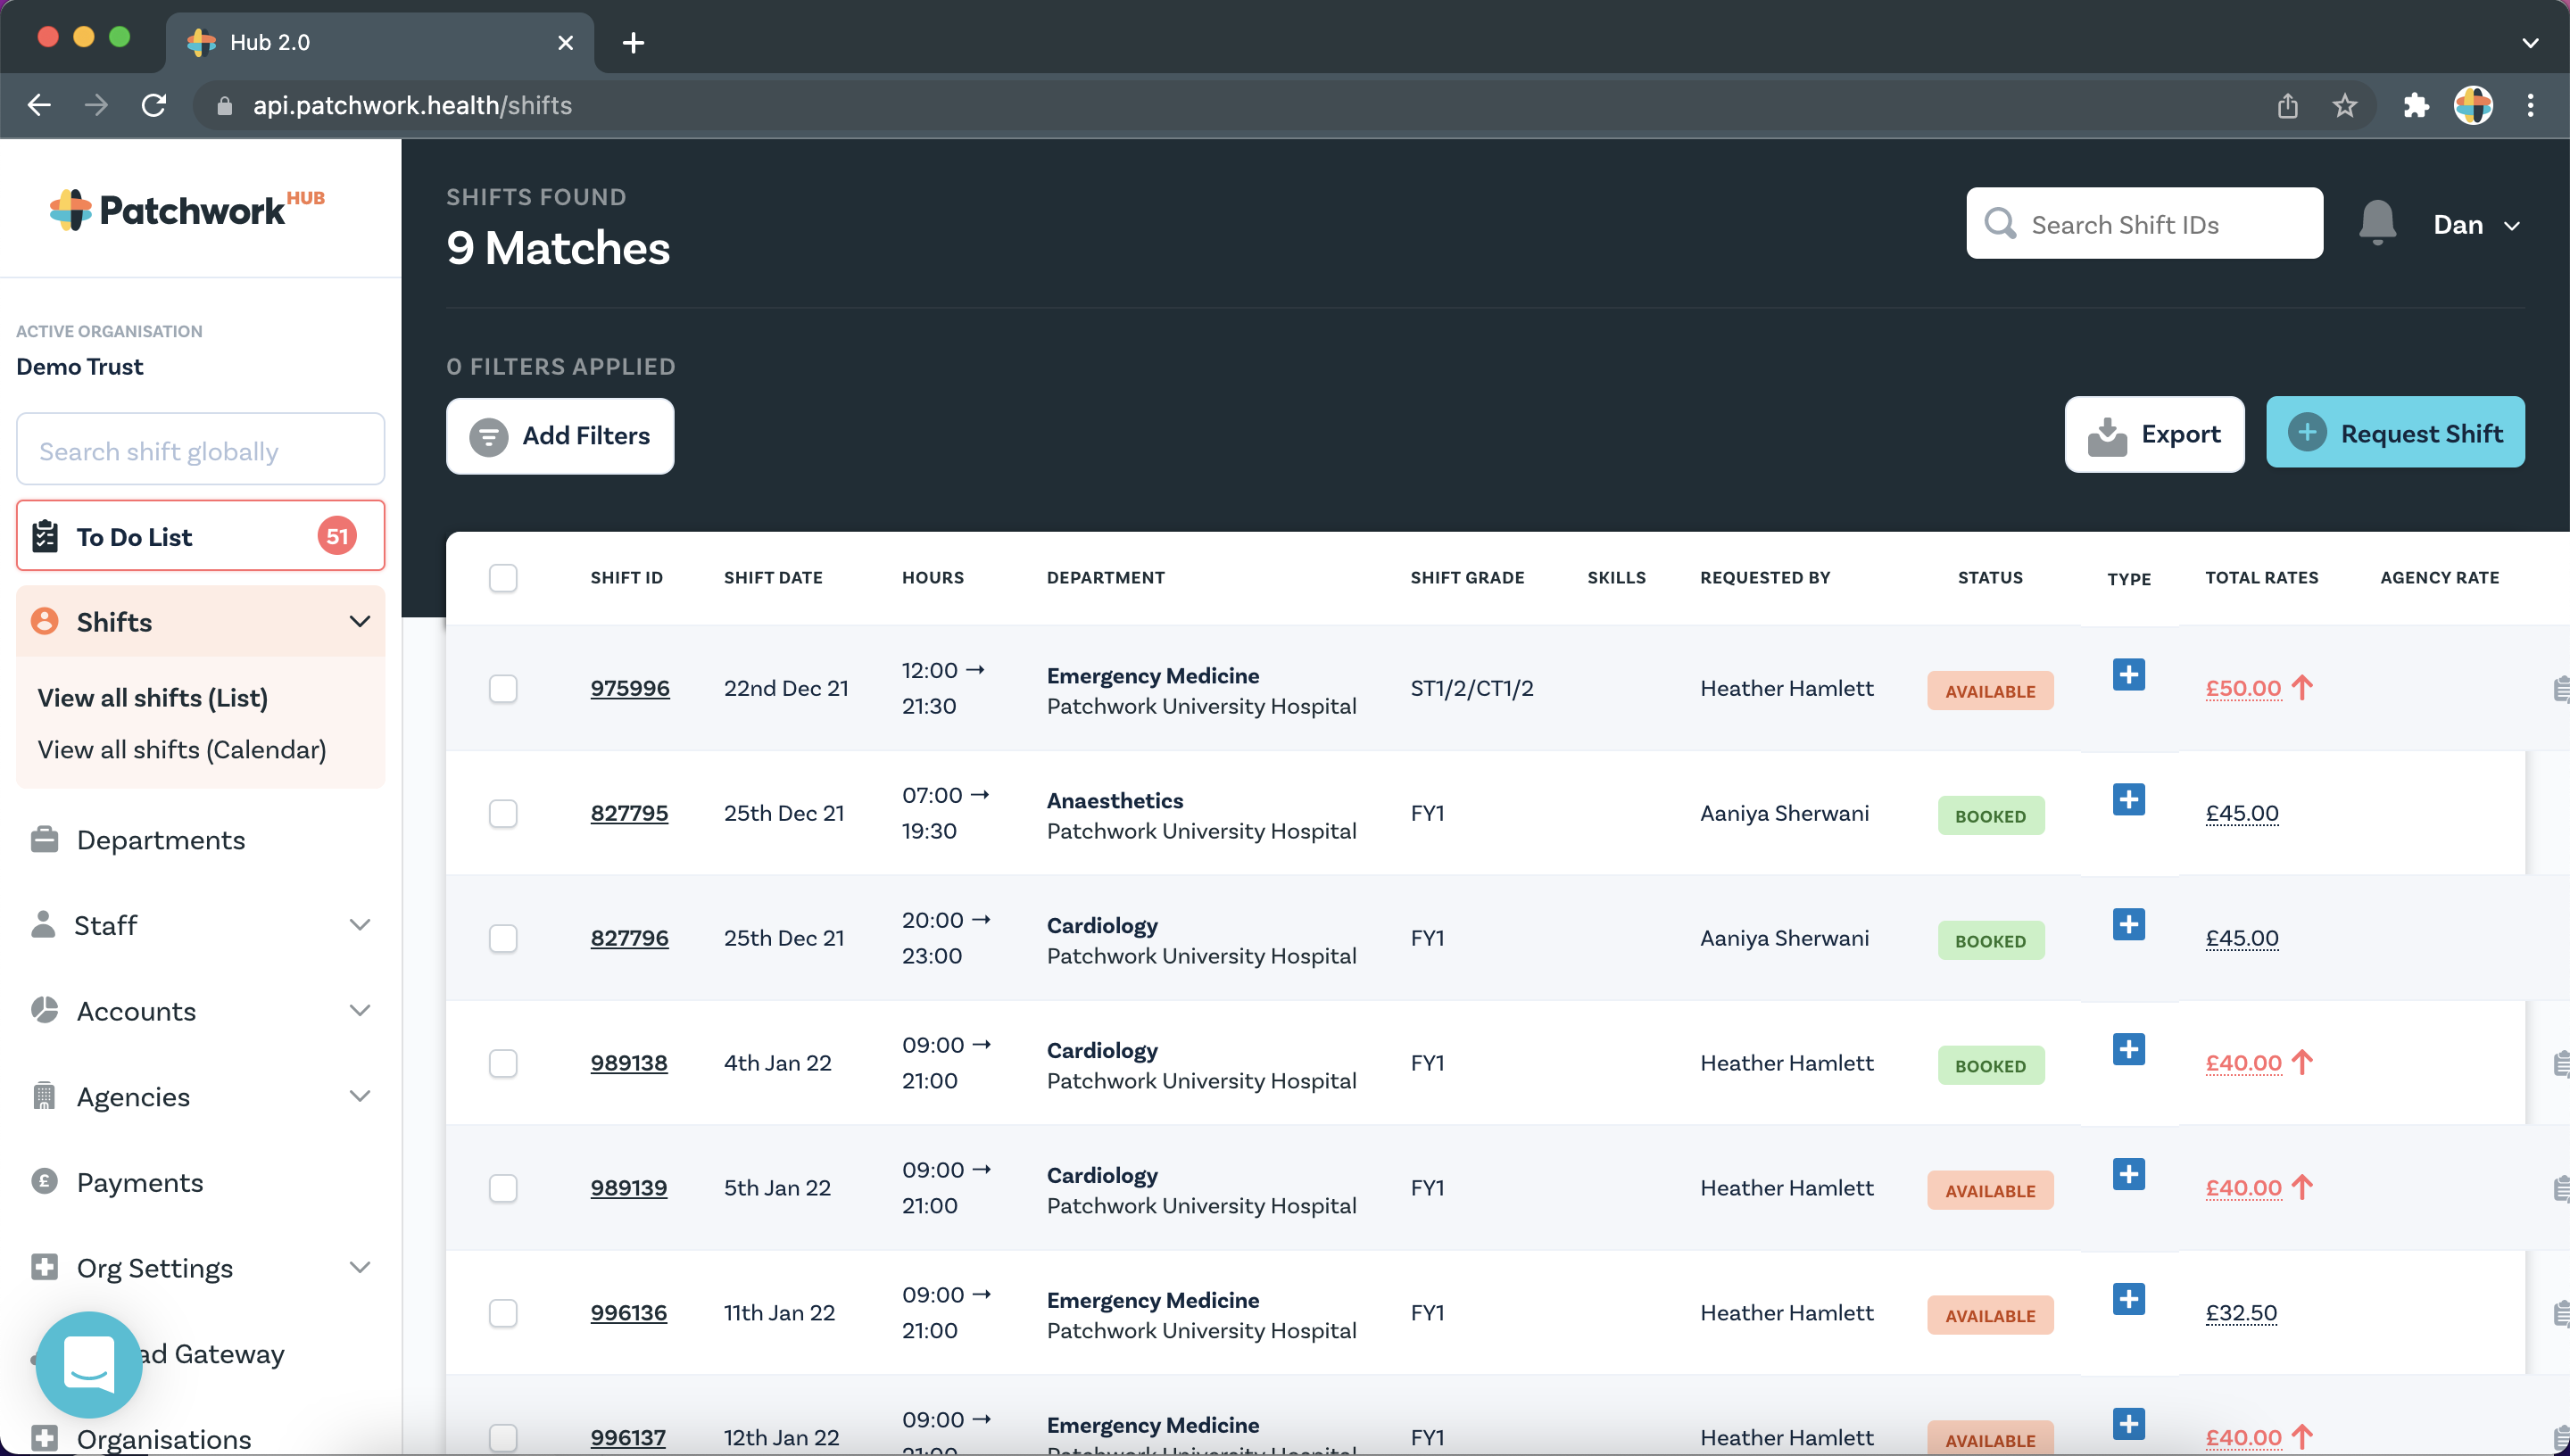Open the Dan user dropdown
2570x1456 pixels.
(x=2475, y=225)
